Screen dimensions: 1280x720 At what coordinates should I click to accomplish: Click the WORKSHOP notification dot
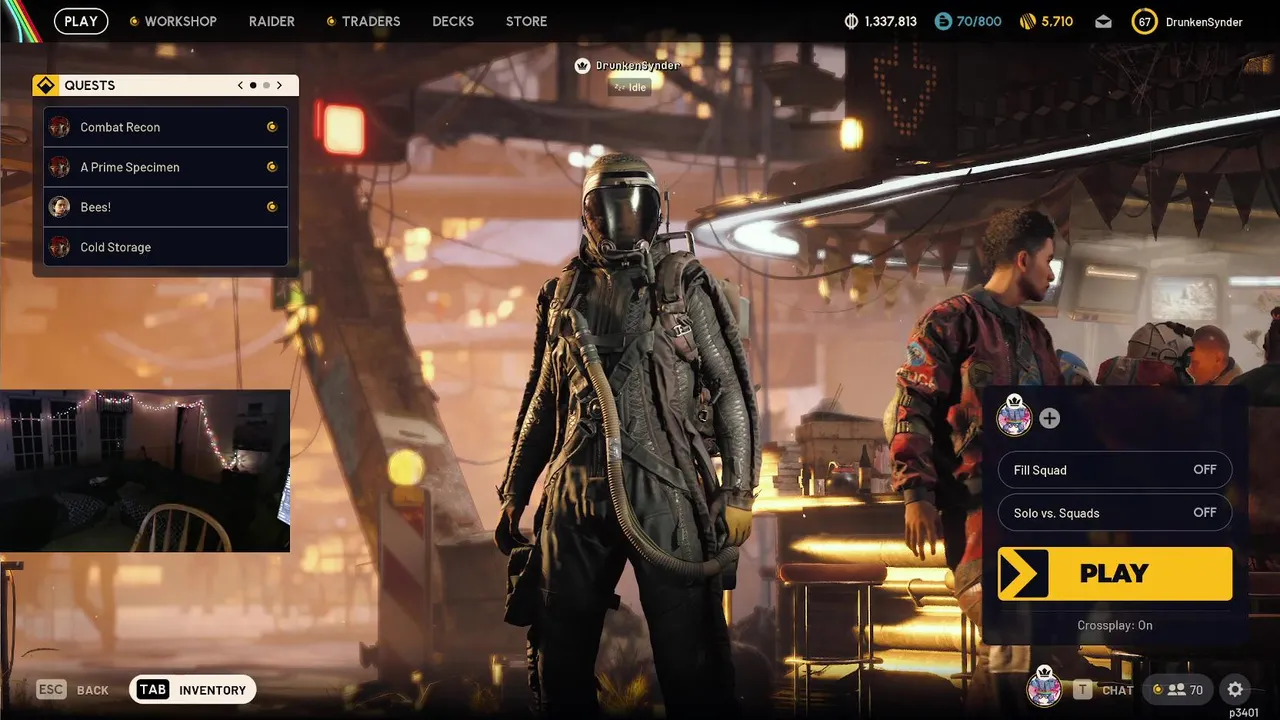[134, 21]
